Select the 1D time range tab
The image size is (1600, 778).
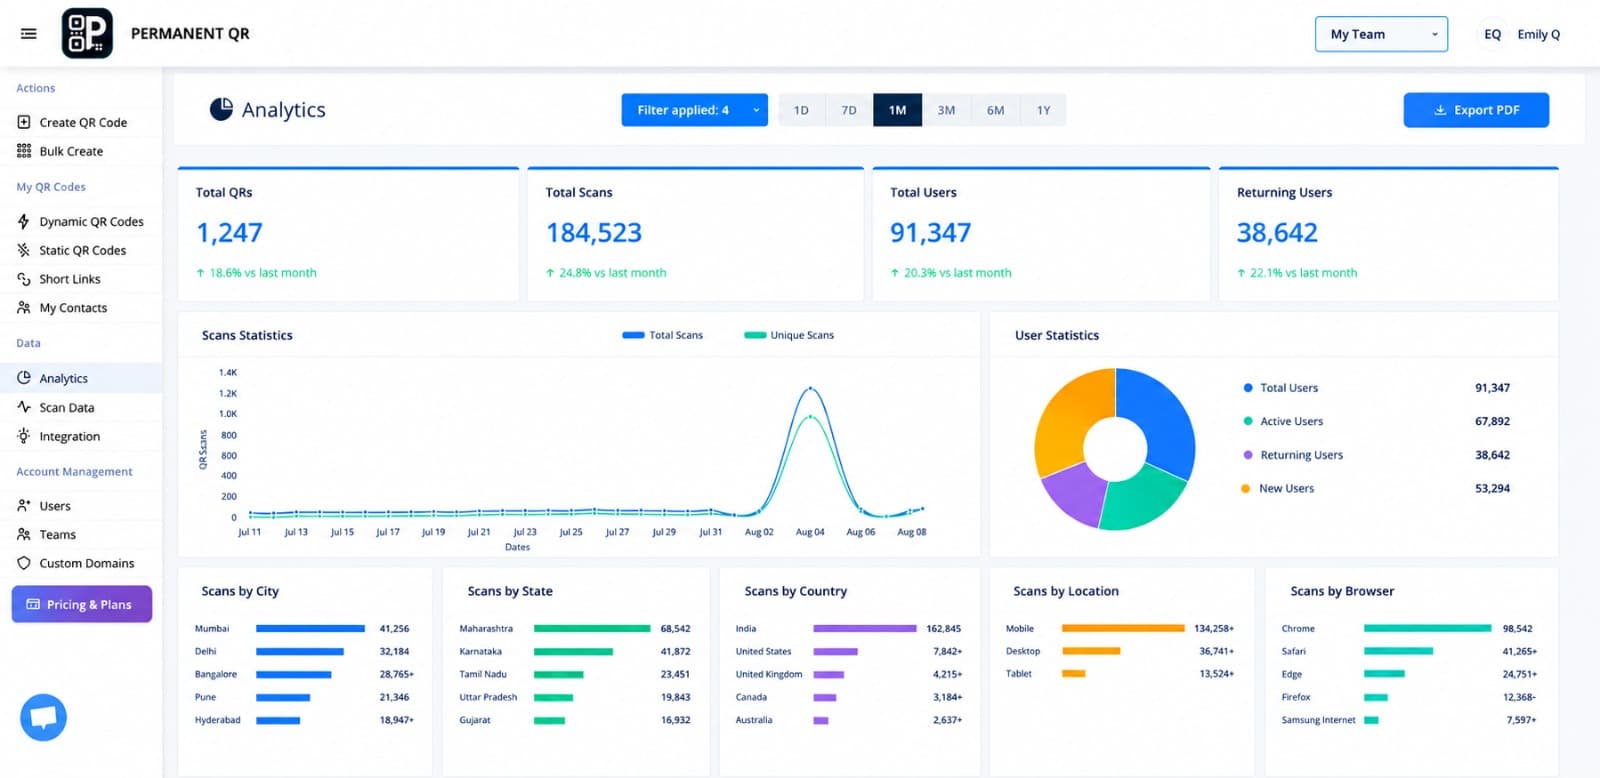tap(801, 110)
